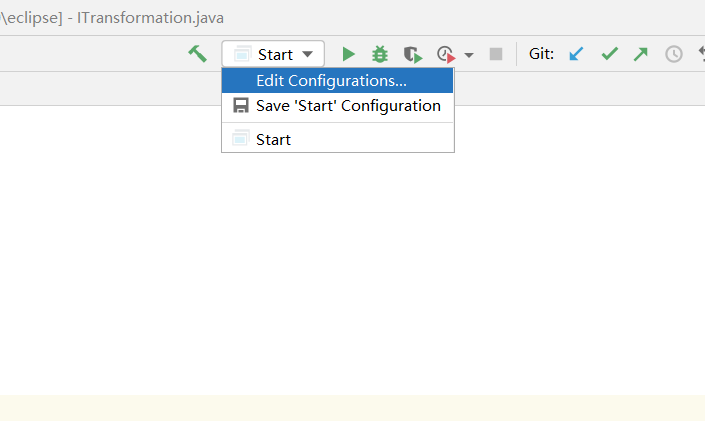Image resolution: width=705 pixels, height=430 pixels.
Task: Collapse the 'Start' run configuration dropdown
Action: coord(273,54)
